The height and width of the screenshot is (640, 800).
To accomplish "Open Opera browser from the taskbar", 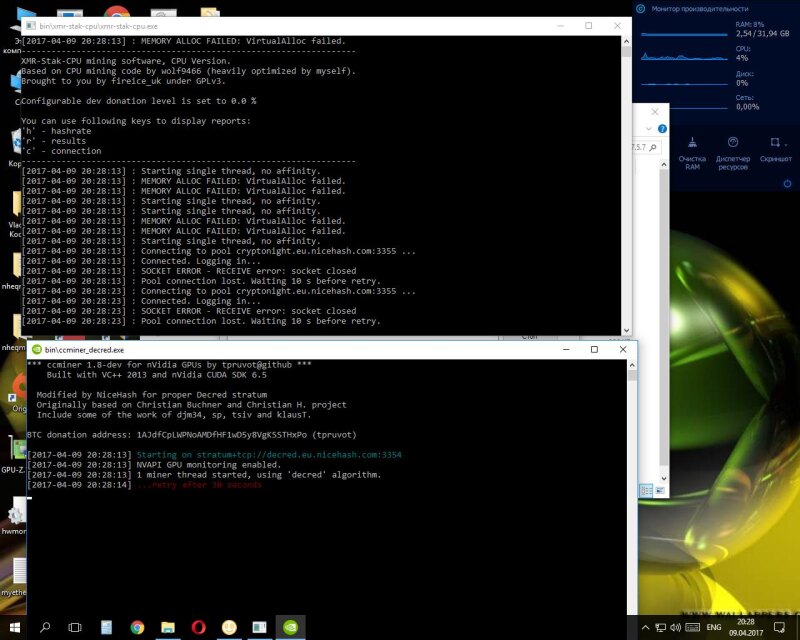I will 198,627.
